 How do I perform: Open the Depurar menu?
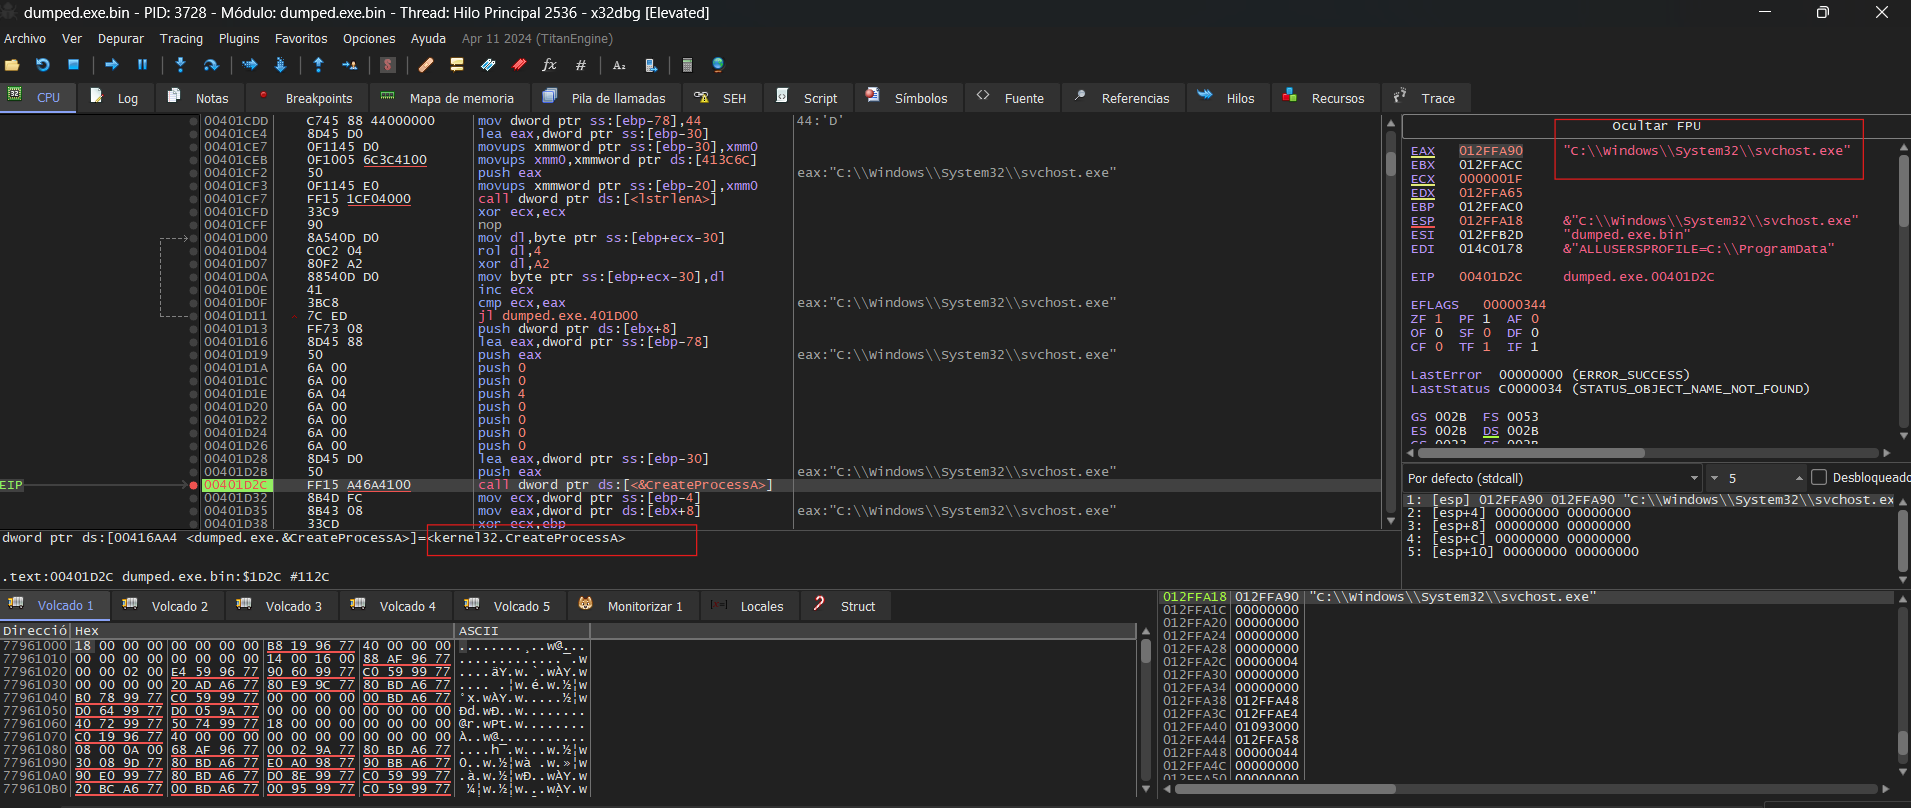(x=121, y=38)
